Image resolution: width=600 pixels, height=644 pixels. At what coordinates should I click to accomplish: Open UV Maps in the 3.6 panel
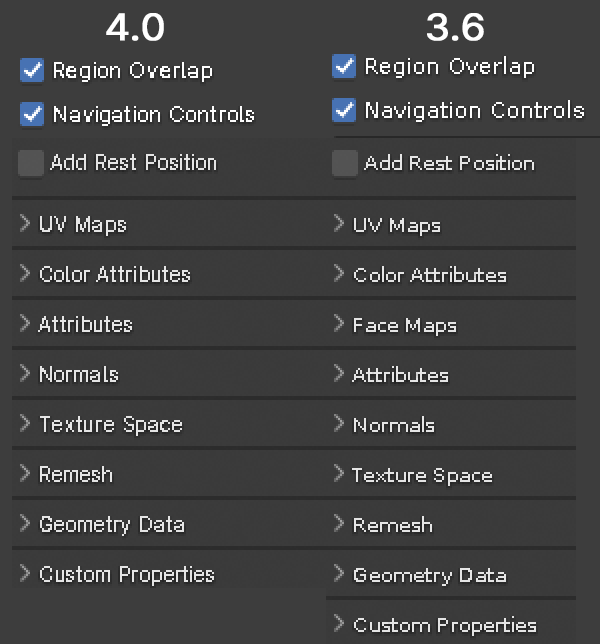coord(396,225)
